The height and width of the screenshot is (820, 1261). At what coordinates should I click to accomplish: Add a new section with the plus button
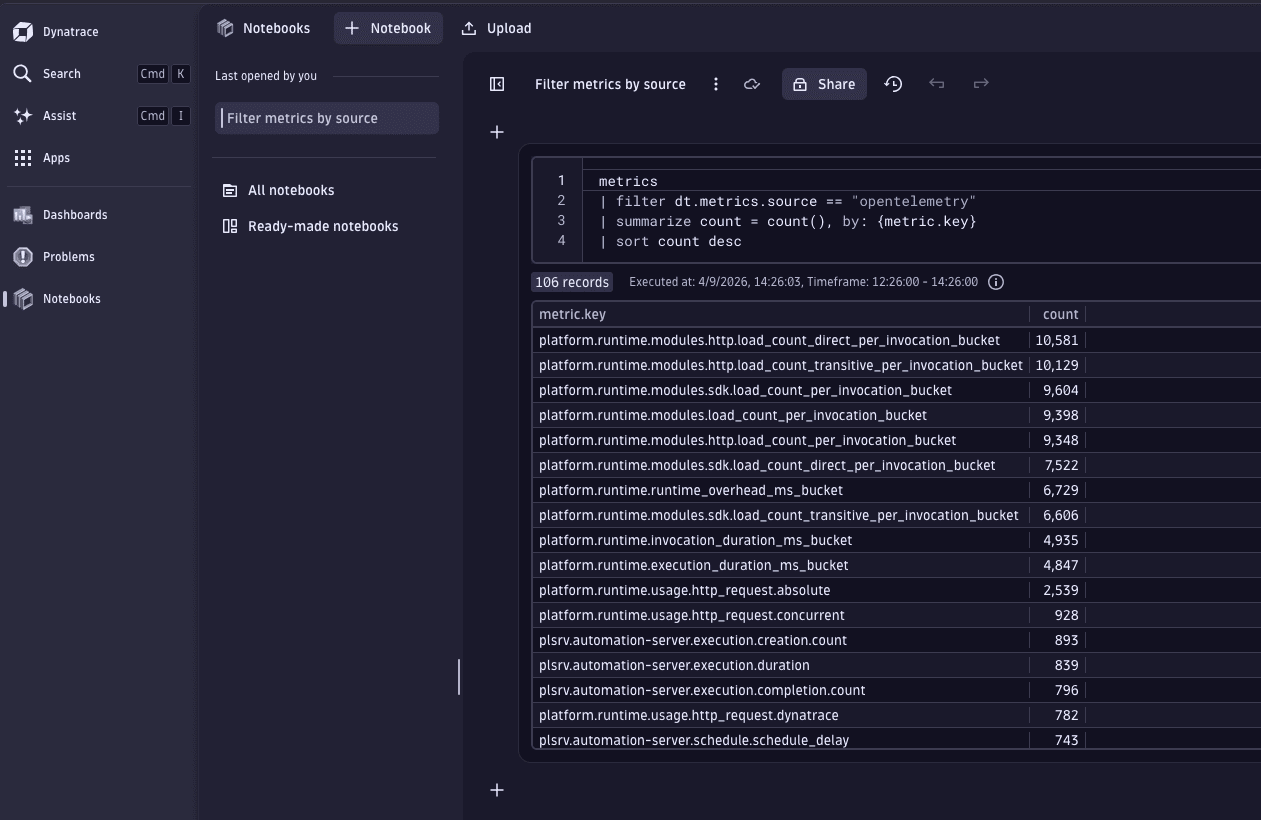point(496,131)
